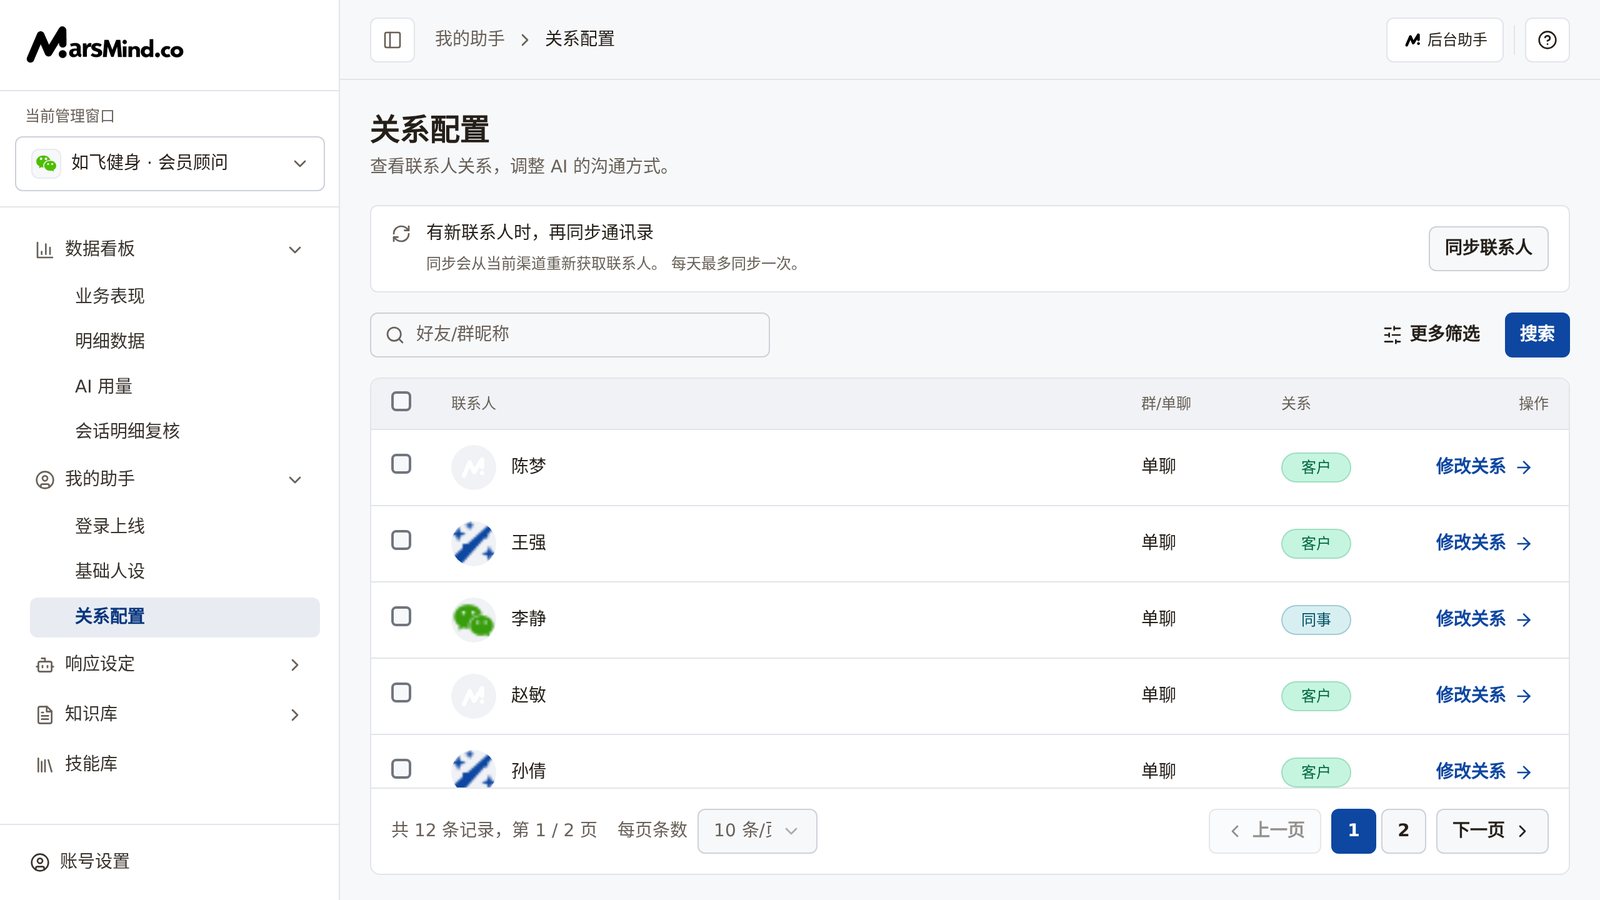
Task: Check the checkbox for 王强
Action: pyautogui.click(x=401, y=540)
